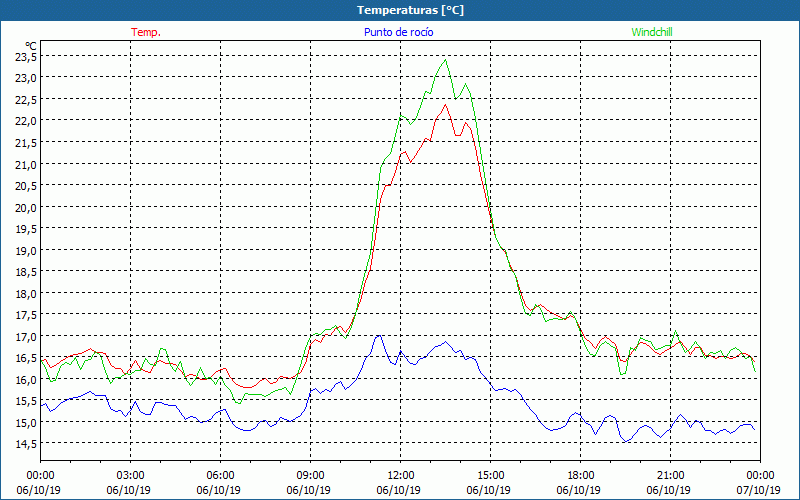800x500 pixels.
Task: Click the "18,0" y-axis value
Action: pos(26,293)
